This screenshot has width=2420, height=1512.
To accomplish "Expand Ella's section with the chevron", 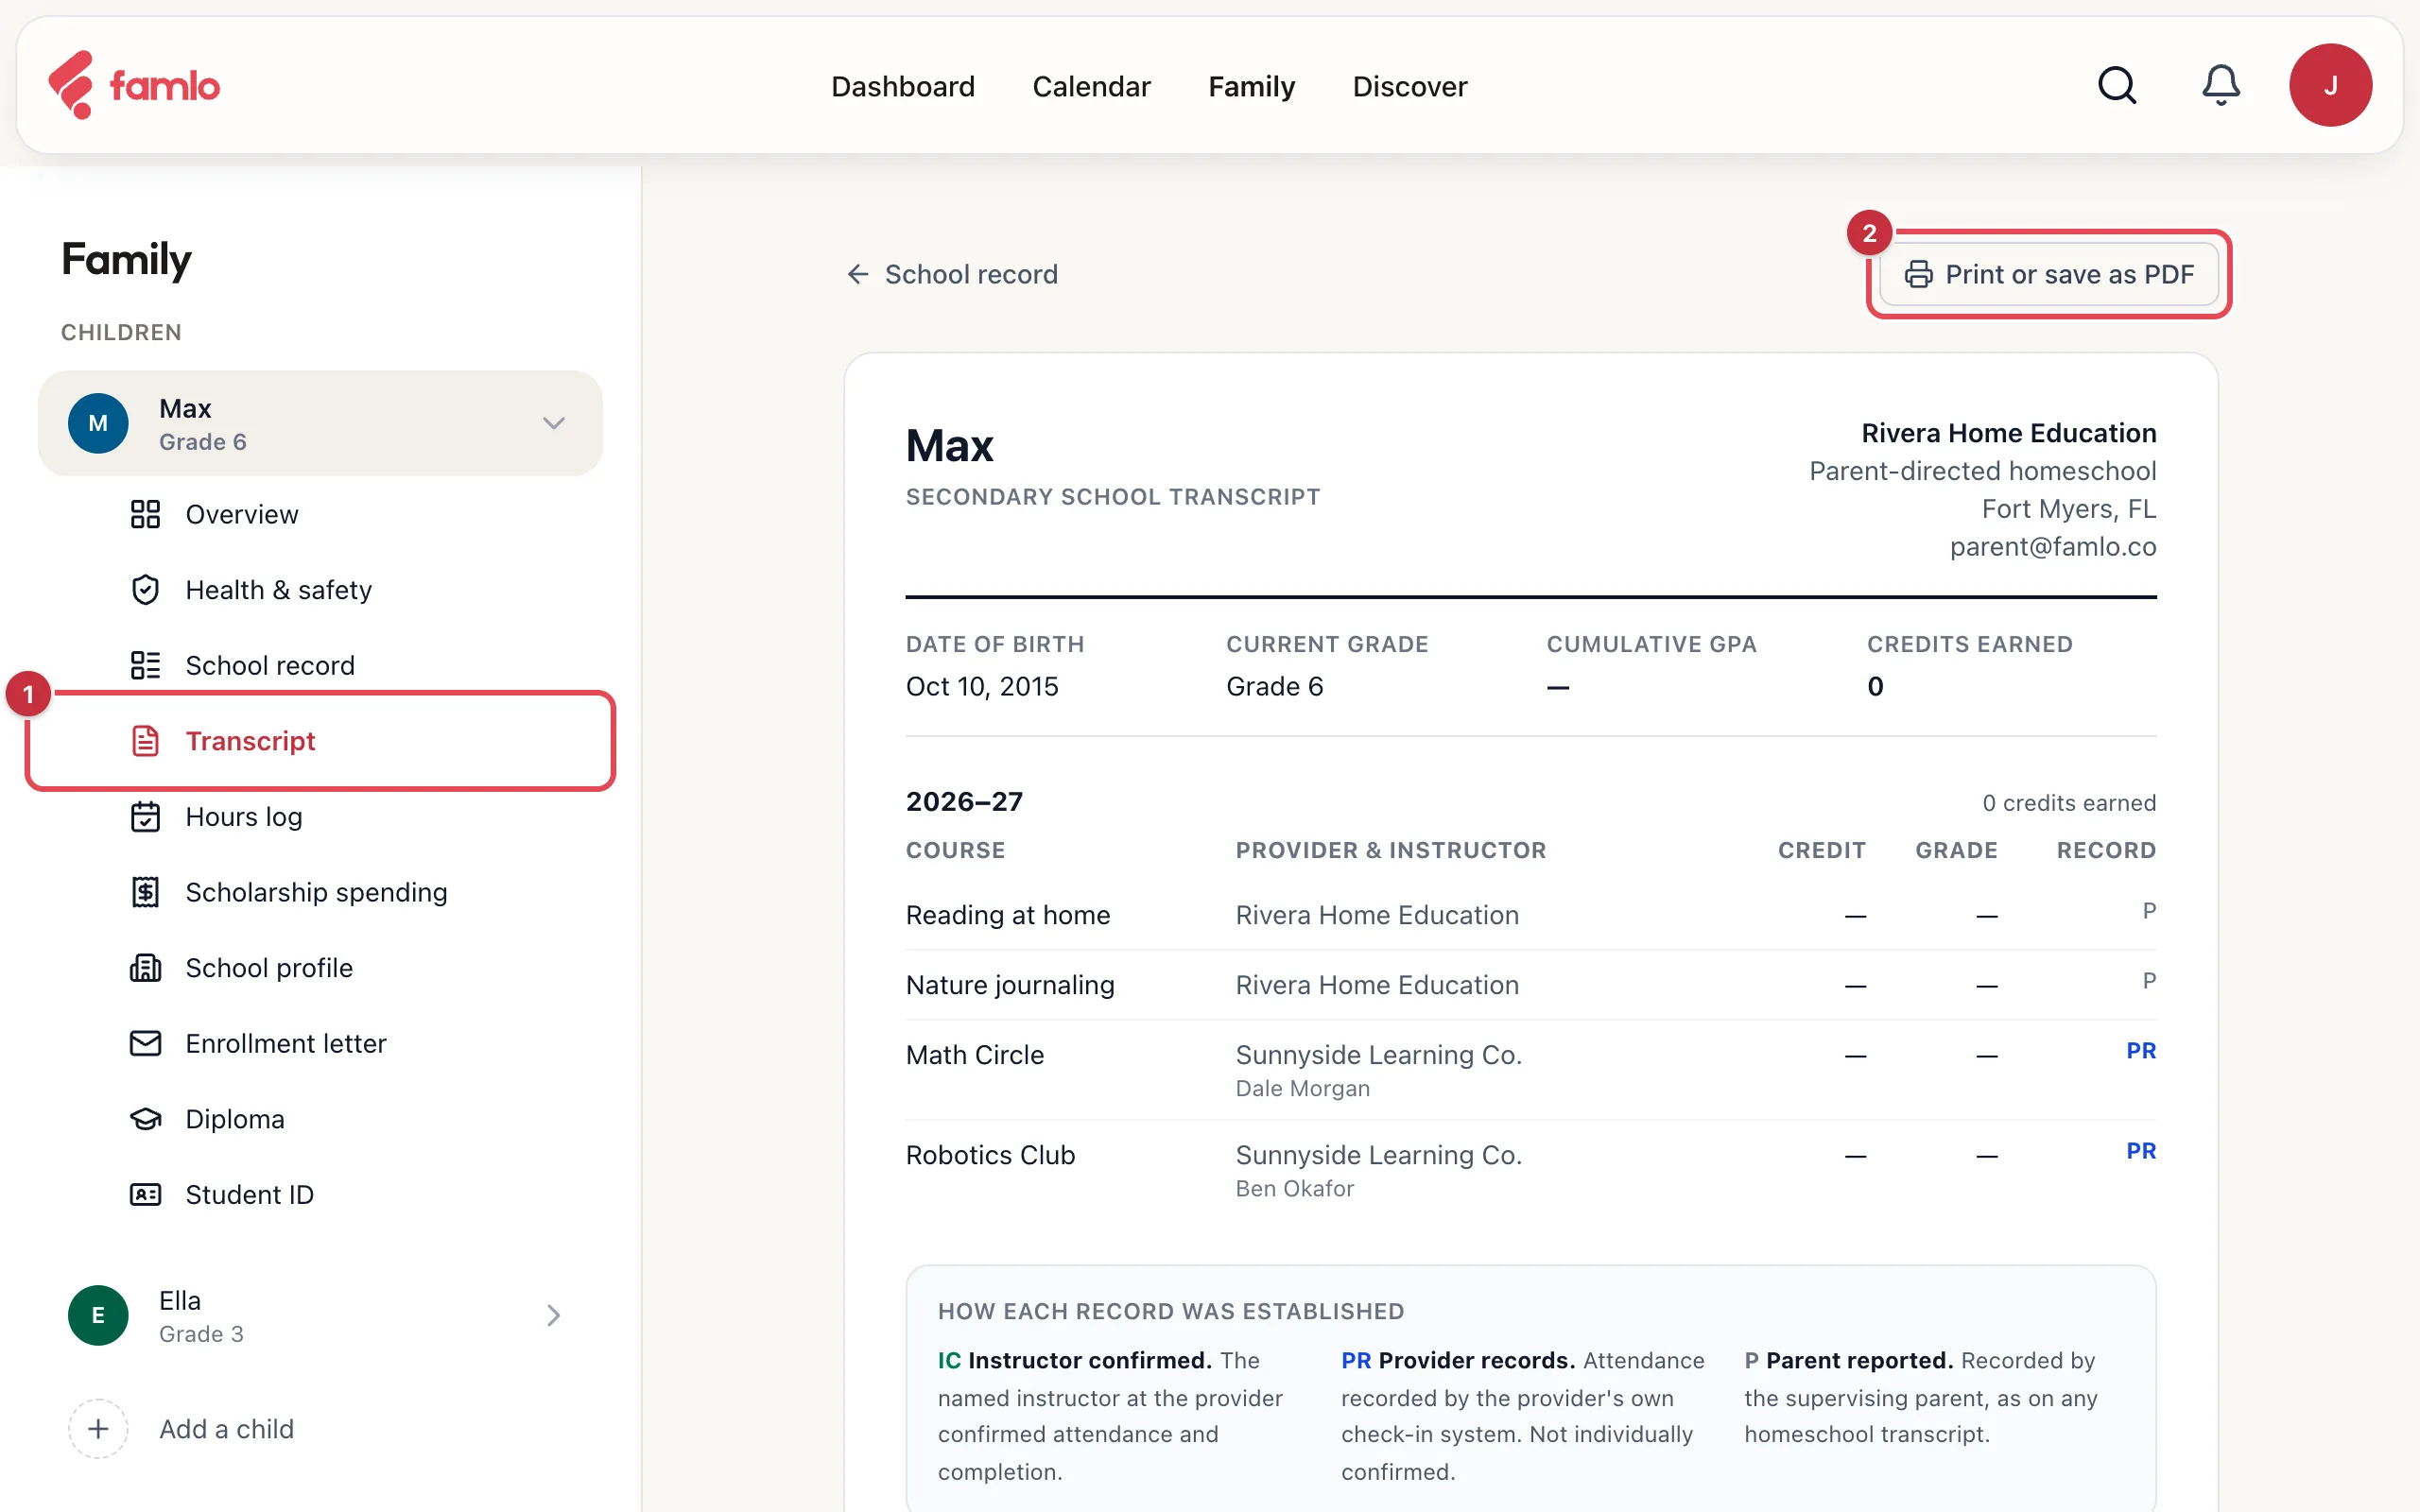I will point(554,1315).
